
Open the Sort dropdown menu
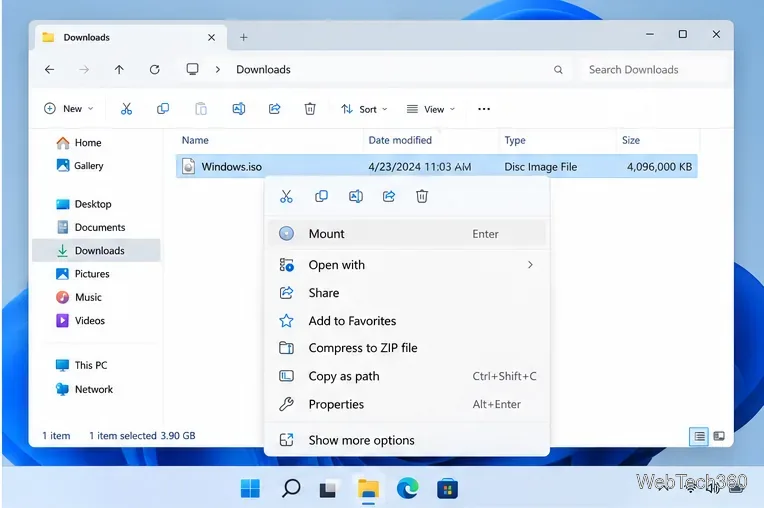coord(364,109)
